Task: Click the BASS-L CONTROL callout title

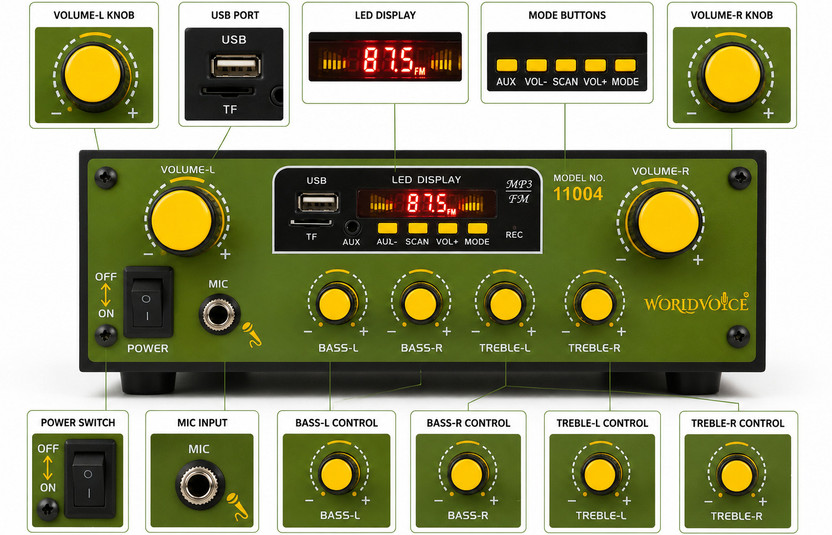Action: 336,423
